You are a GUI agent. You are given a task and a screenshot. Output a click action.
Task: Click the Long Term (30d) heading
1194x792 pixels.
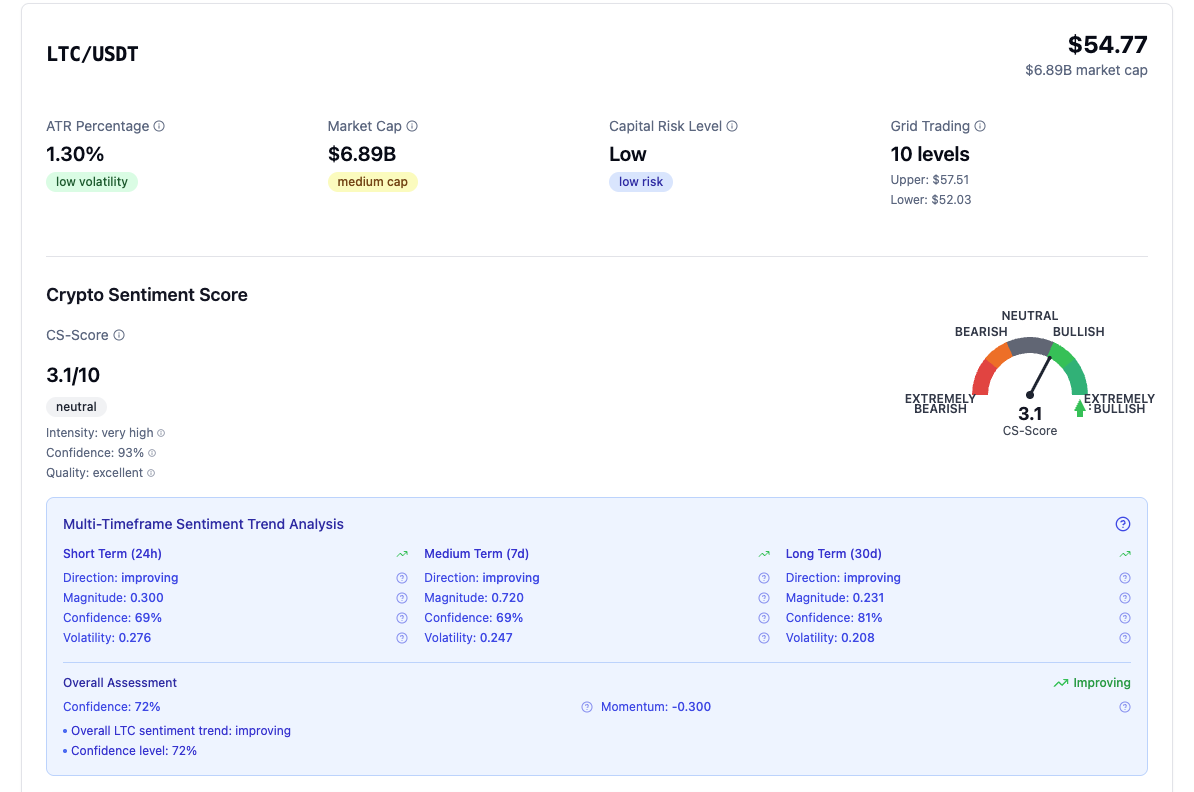pyautogui.click(x=833, y=554)
